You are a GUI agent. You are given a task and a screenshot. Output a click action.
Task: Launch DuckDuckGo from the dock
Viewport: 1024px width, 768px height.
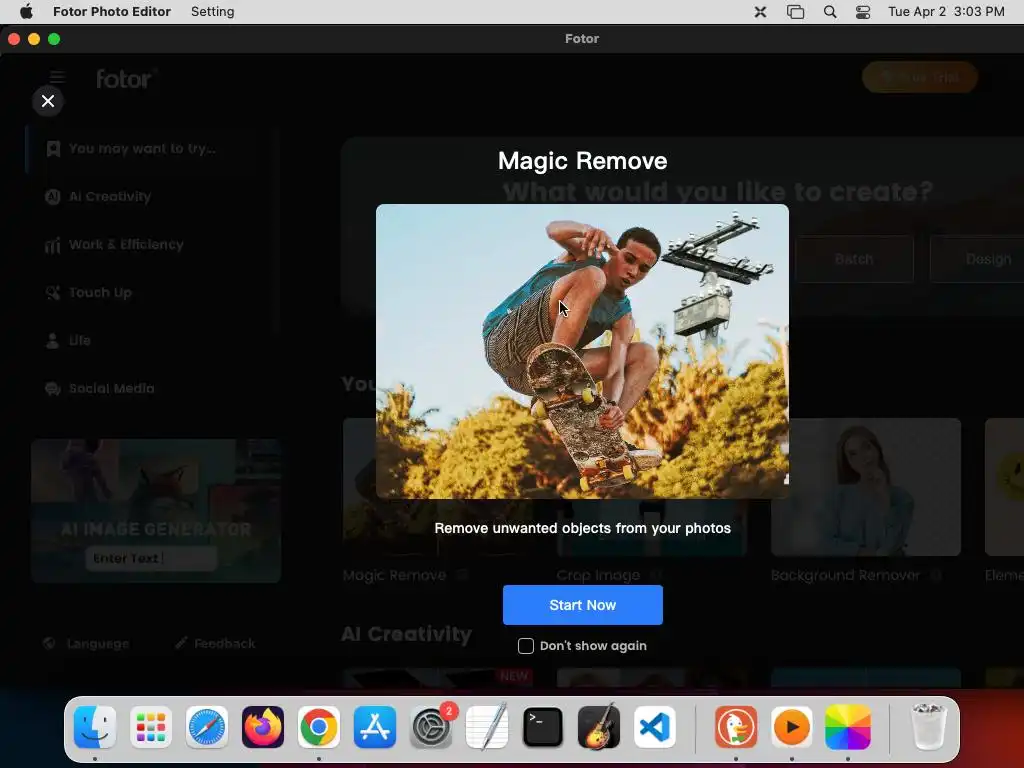click(x=736, y=727)
